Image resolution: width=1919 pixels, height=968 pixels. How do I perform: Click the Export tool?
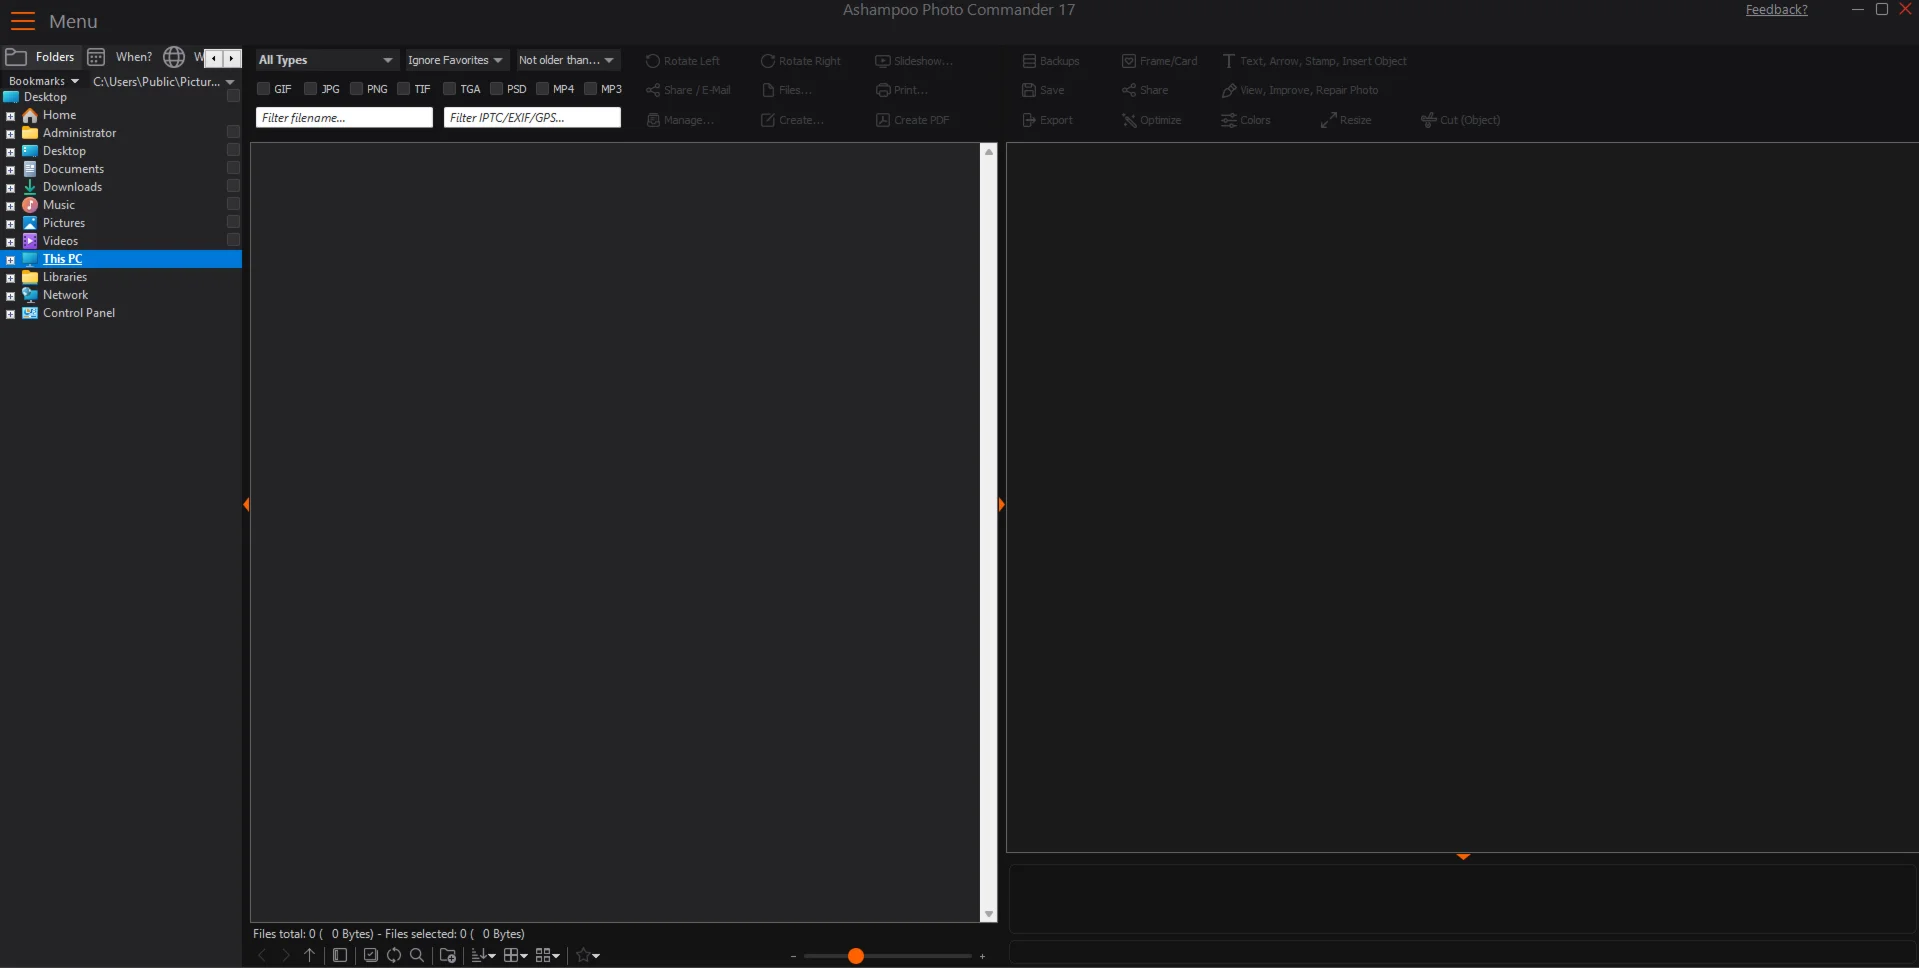click(1047, 120)
